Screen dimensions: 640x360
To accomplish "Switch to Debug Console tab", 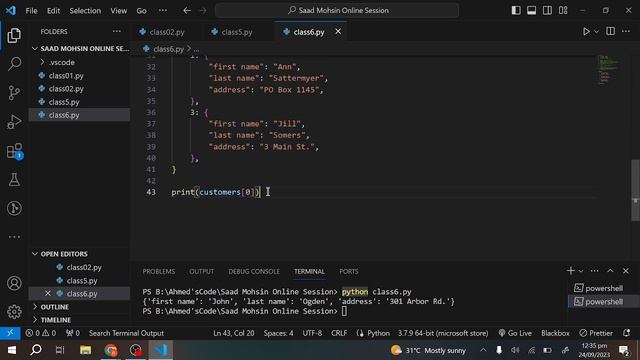I will coord(254,271).
